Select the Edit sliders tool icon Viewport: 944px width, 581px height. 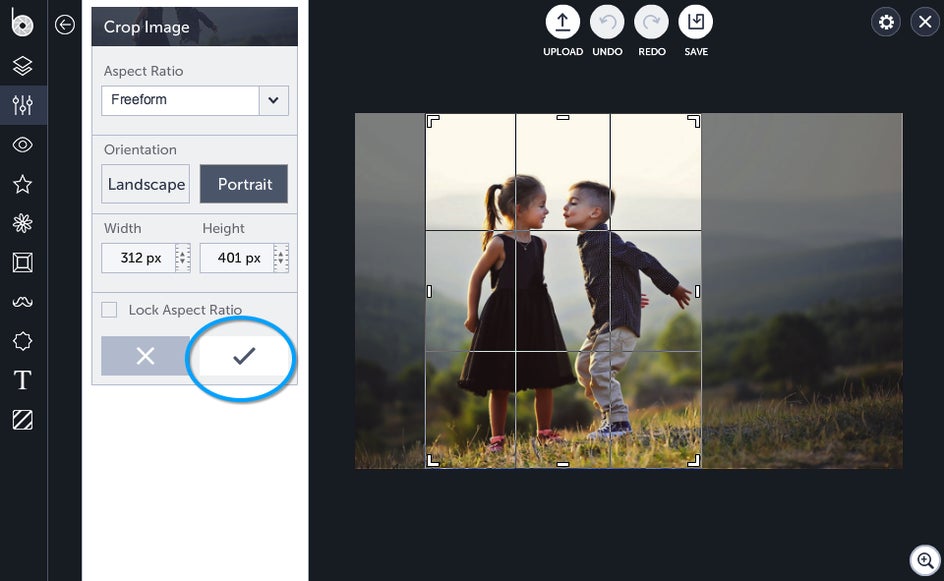22,105
